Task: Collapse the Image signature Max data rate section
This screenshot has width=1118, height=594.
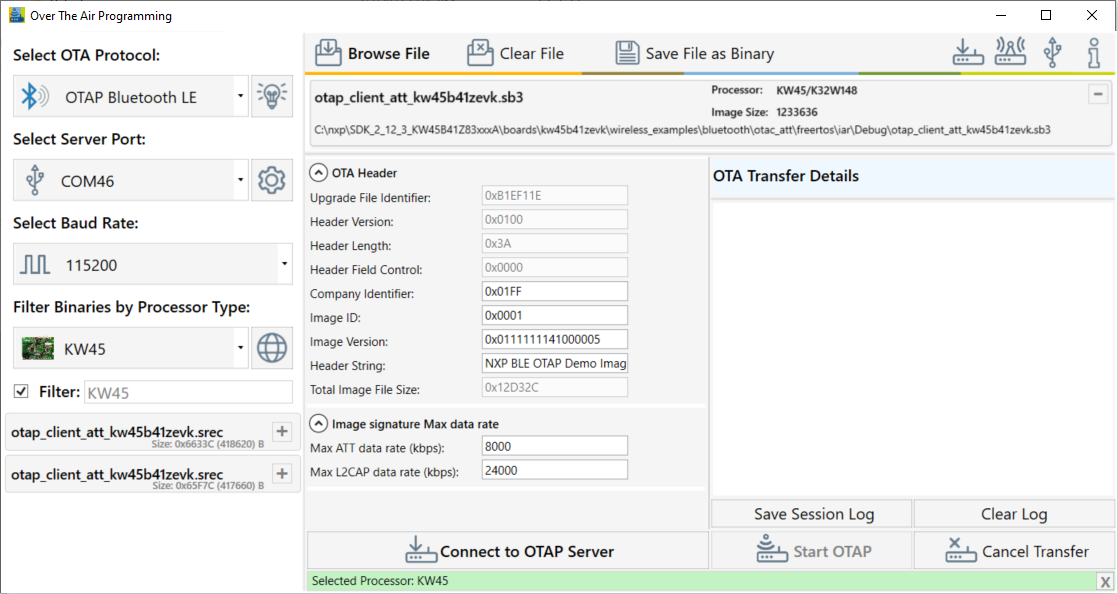Action: pyautogui.click(x=317, y=422)
